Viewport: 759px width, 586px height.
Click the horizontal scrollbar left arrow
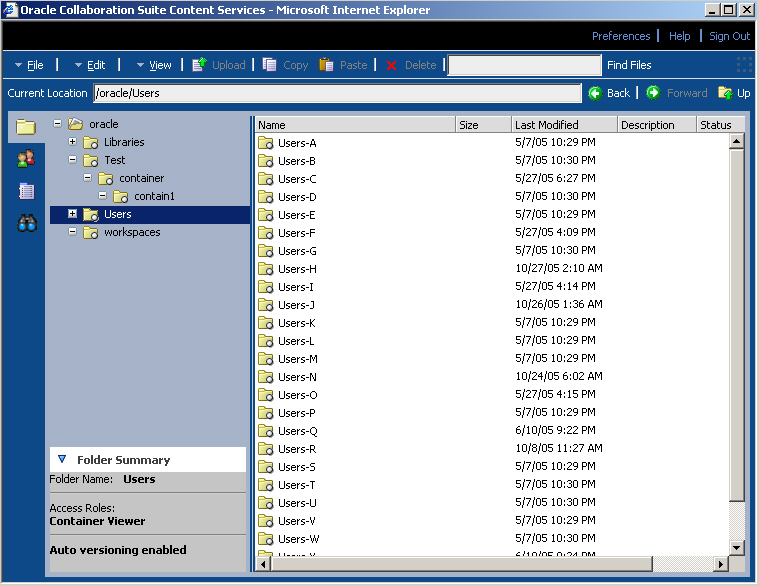pos(263,564)
